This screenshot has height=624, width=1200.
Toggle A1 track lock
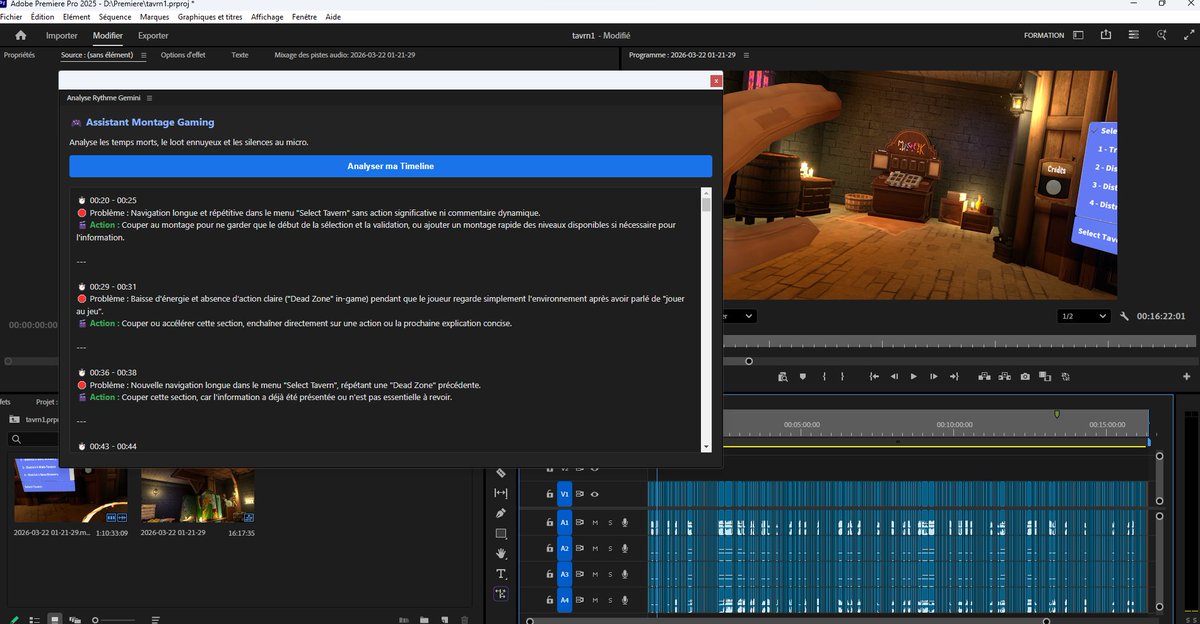(x=549, y=522)
